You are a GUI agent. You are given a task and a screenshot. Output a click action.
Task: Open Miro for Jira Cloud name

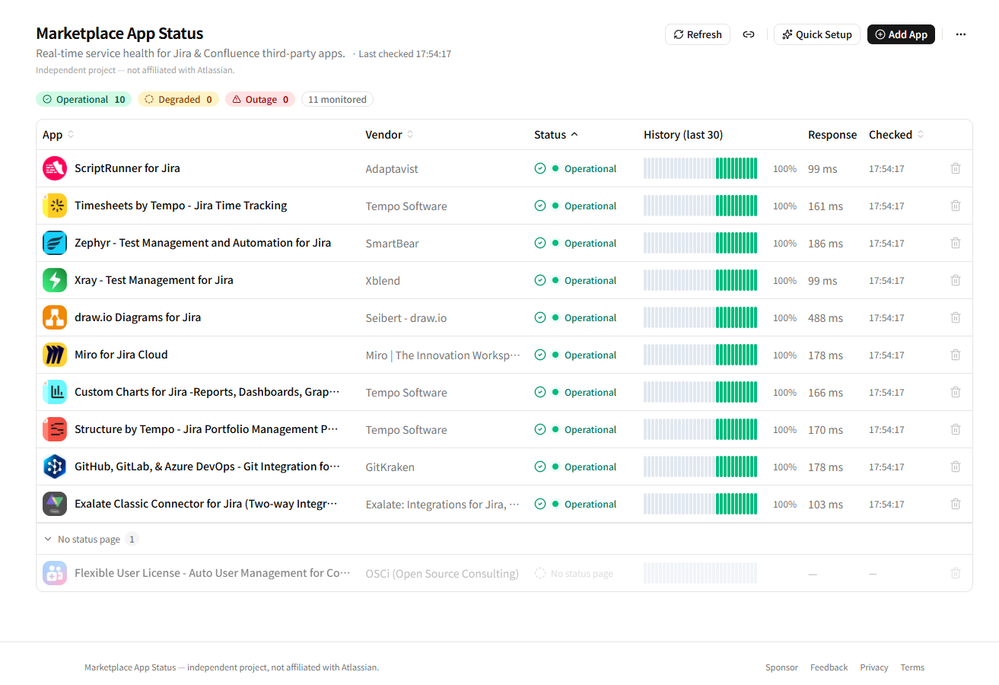(121, 355)
